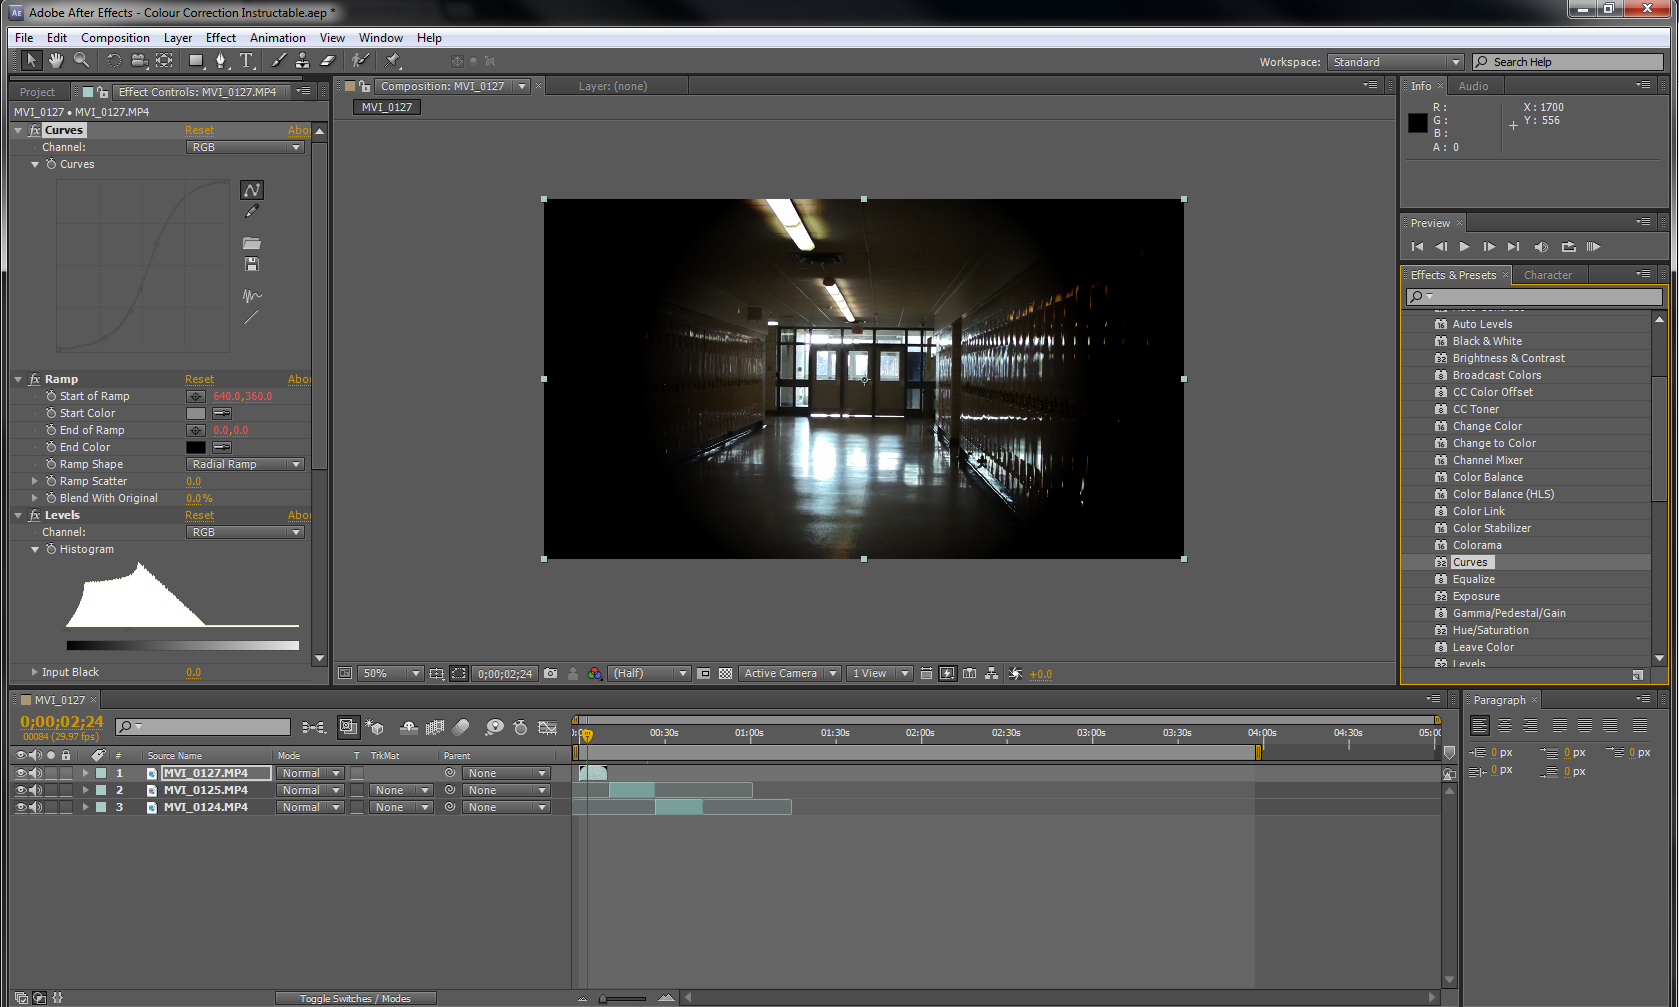The image size is (1679, 1007).
Task: Reset the Ramp effect
Action: click(x=199, y=379)
